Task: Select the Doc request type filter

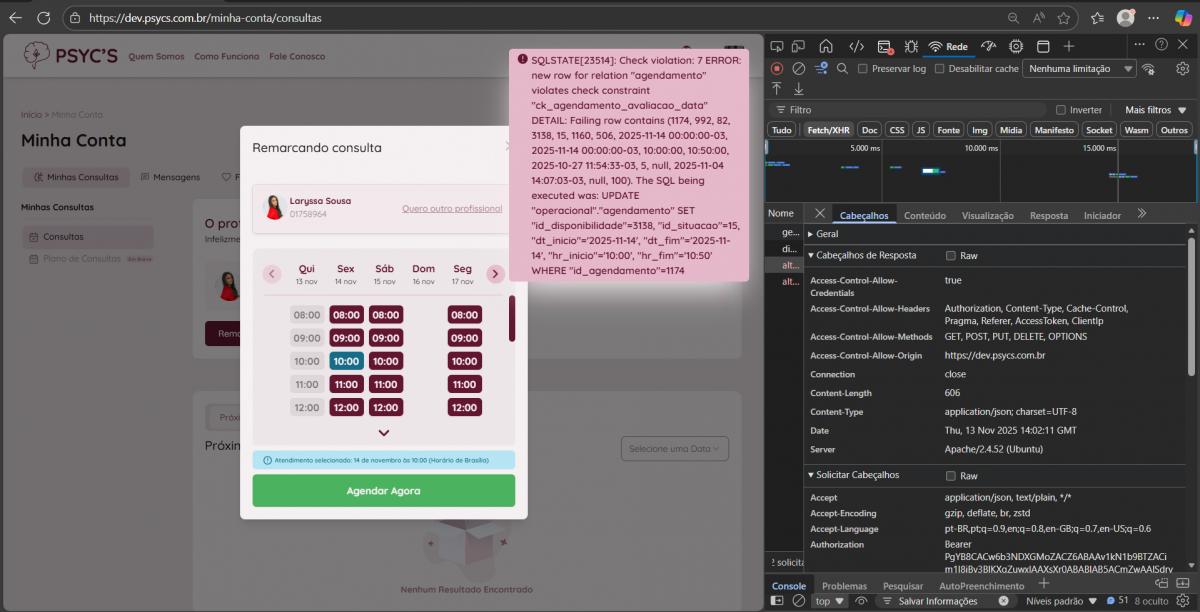Action: 870,130
